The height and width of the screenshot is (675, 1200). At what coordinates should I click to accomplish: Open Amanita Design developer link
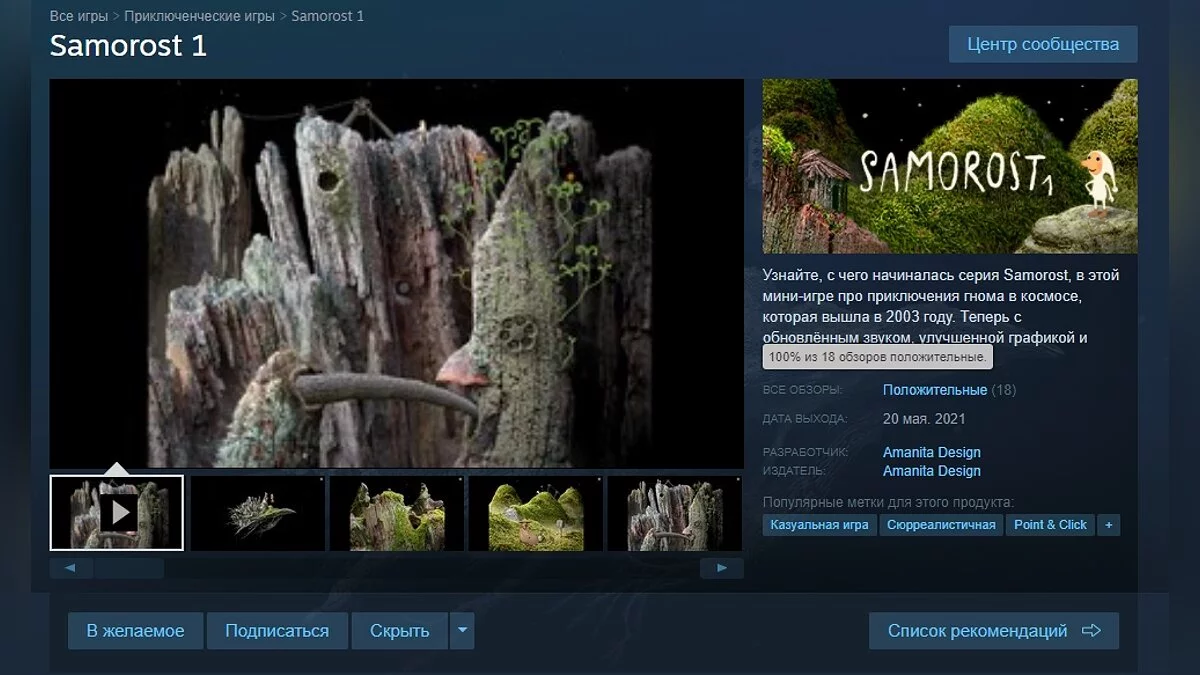pyautogui.click(x=931, y=452)
